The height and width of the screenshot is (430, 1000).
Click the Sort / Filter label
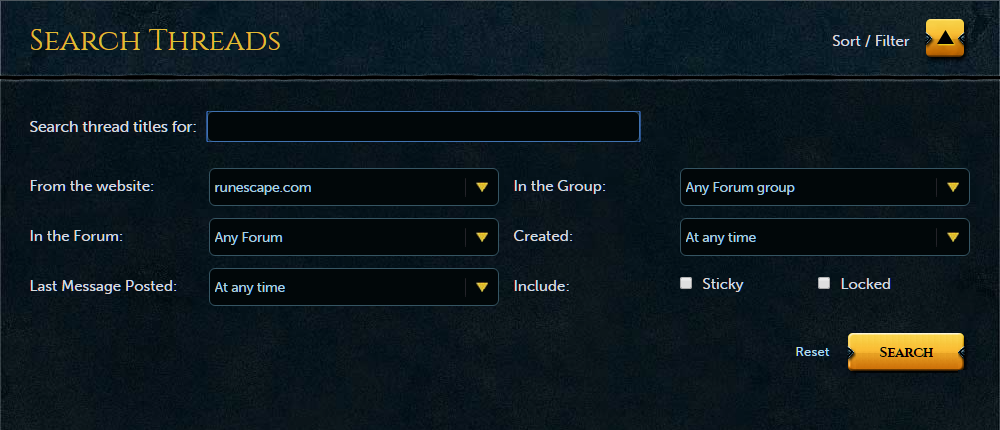point(870,41)
